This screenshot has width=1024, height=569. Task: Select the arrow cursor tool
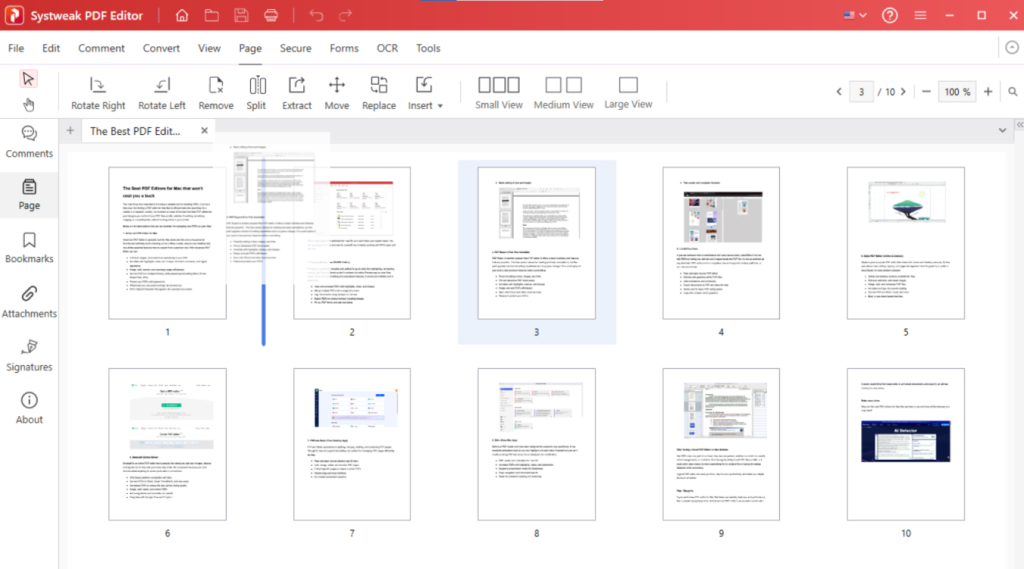click(x=28, y=79)
